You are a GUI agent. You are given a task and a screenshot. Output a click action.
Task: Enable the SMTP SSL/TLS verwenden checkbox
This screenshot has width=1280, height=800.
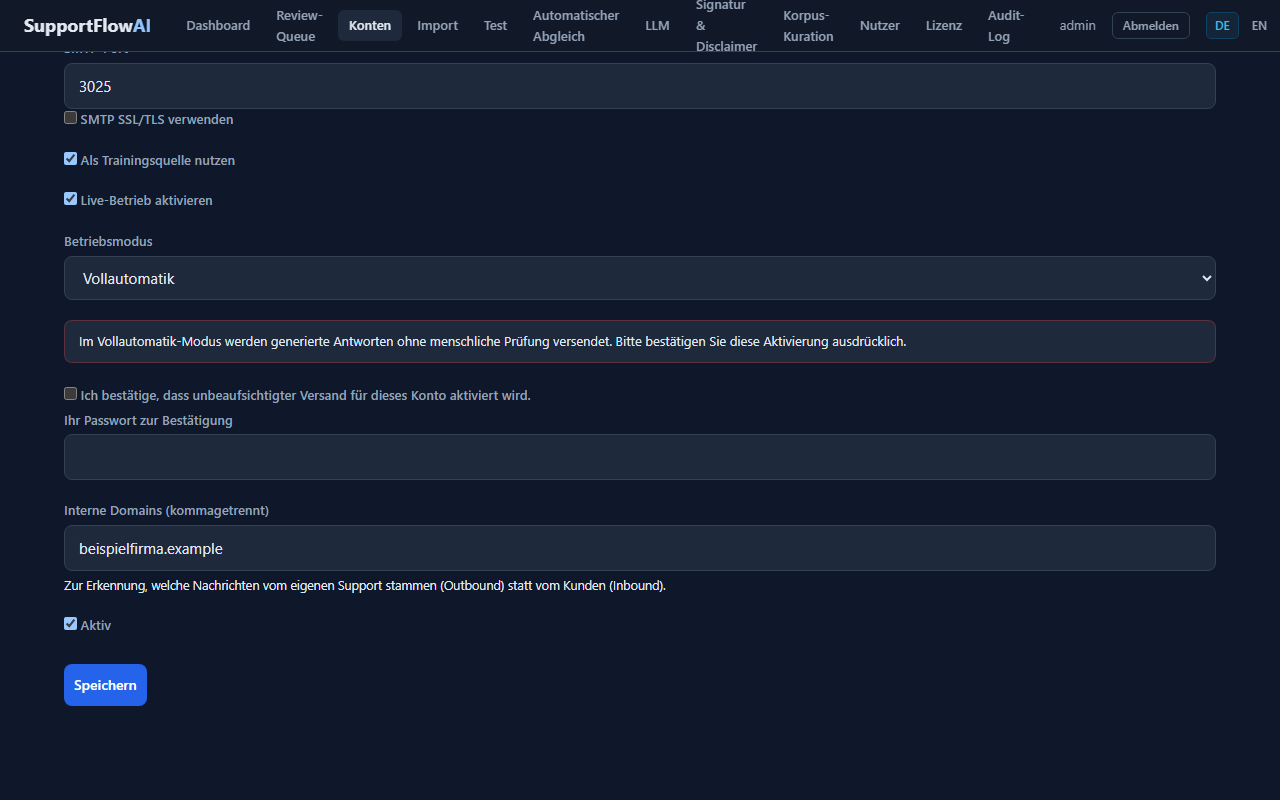70,118
